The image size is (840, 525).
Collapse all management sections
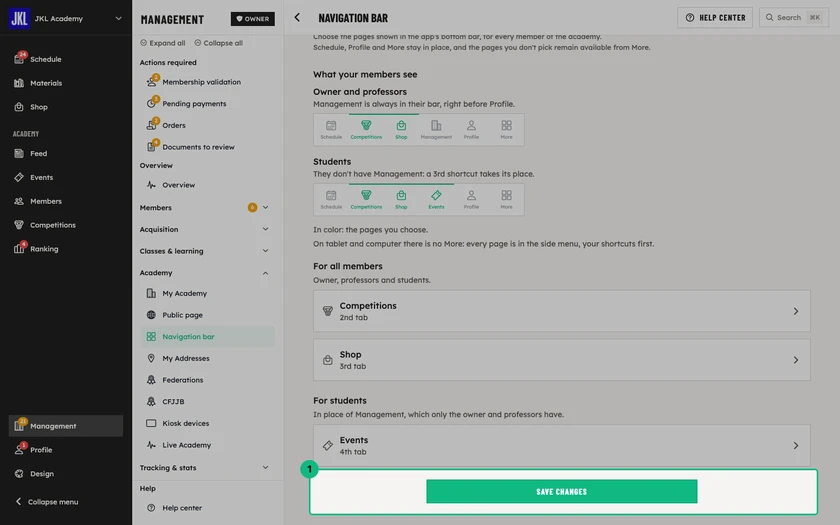(x=218, y=43)
